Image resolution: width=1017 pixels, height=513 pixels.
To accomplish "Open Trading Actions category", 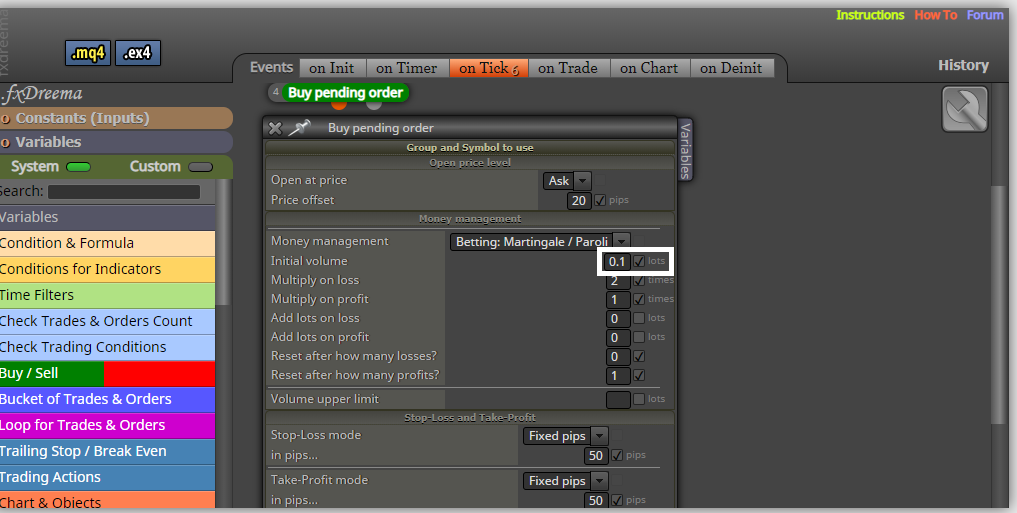I will (x=107, y=477).
